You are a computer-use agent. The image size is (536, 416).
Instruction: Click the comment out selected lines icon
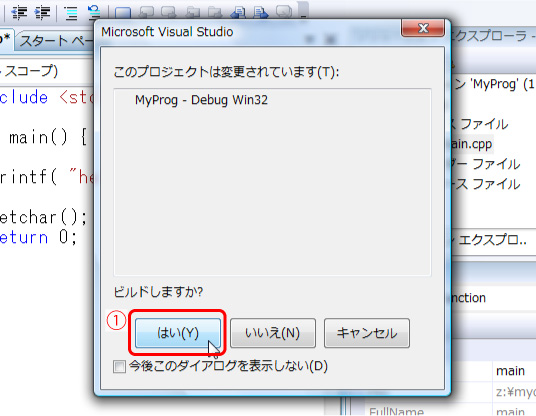pyautogui.click(x=71, y=13)
